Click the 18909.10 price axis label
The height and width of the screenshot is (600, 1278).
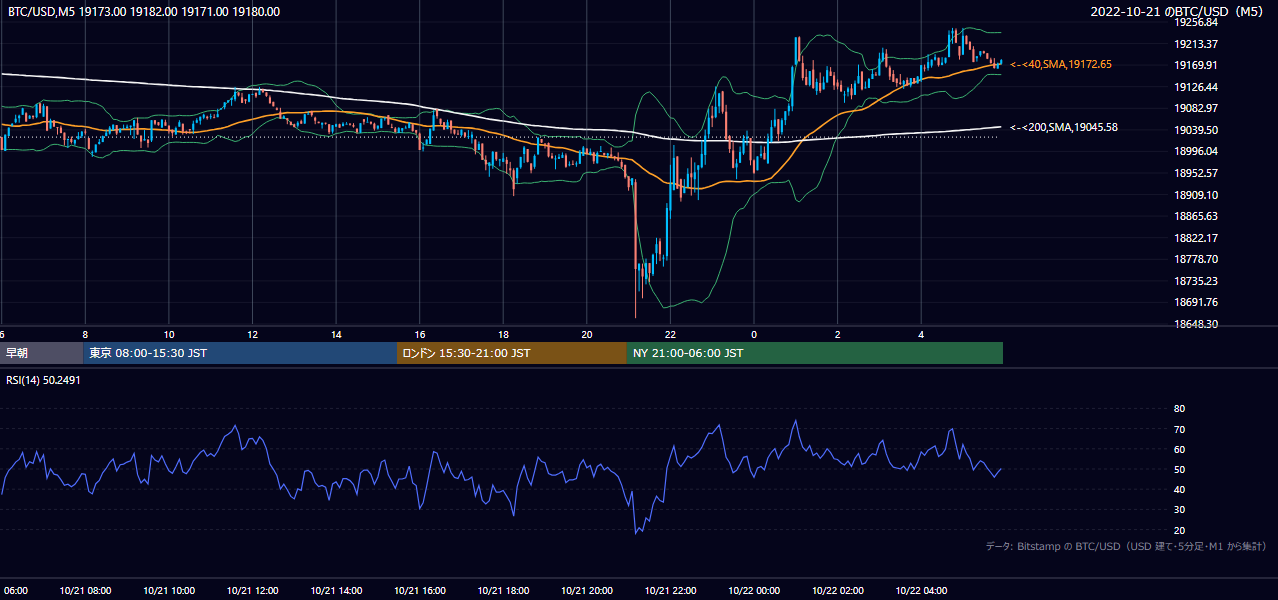(x=1195, y=195)
